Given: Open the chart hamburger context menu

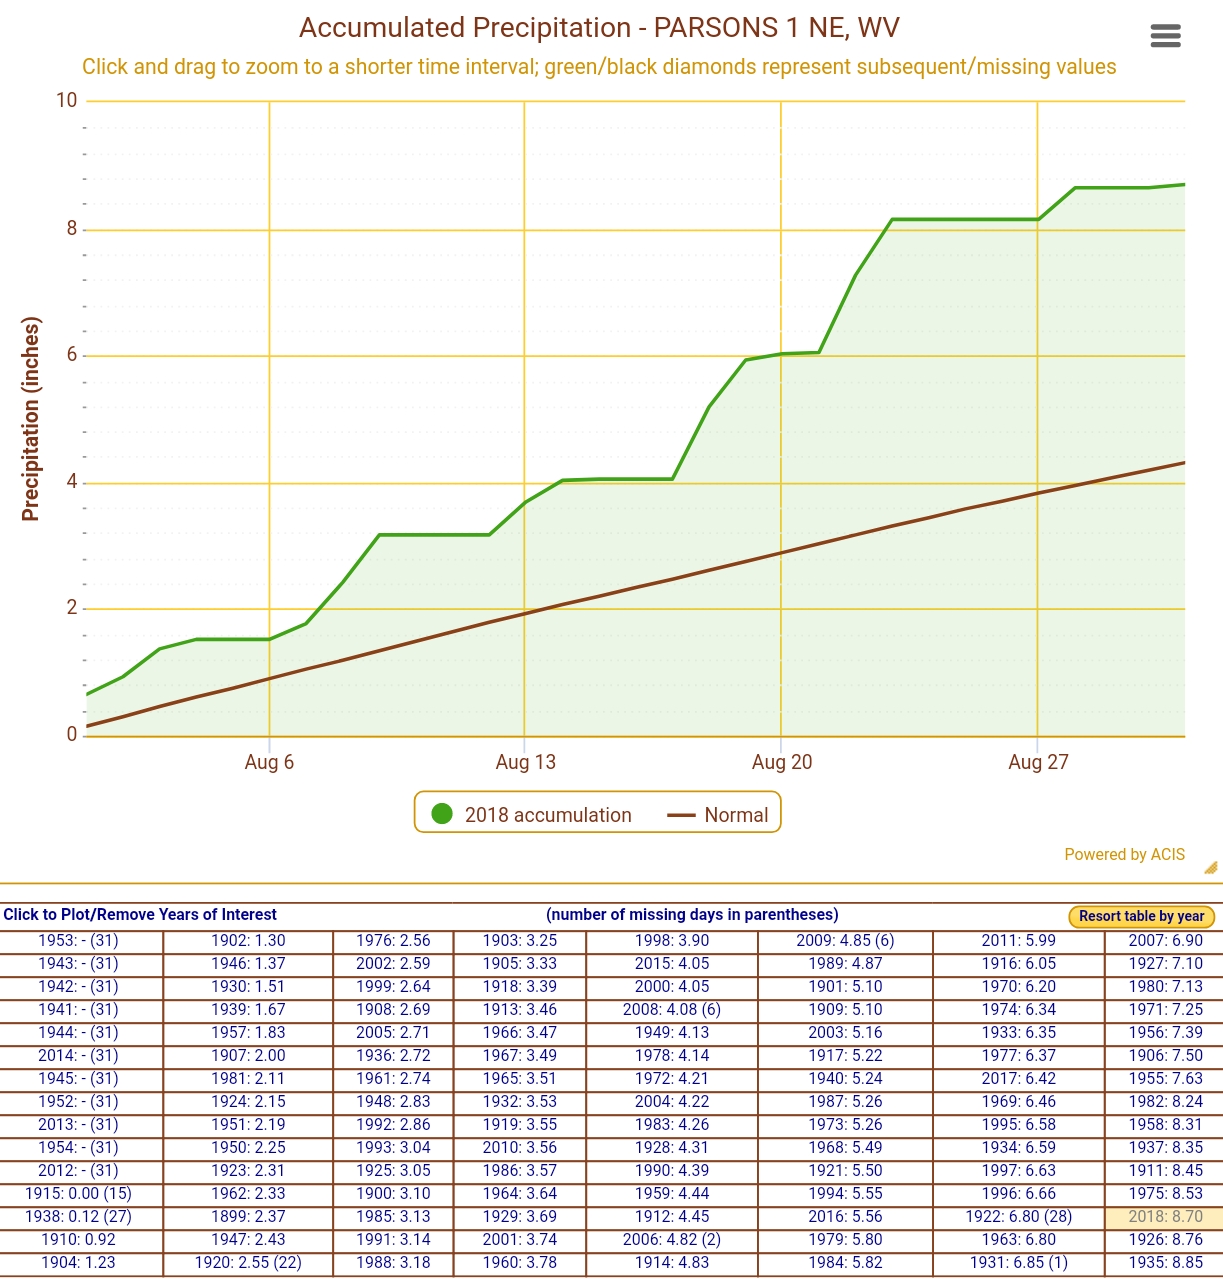Looking at the screenshot, I should (x=1165, y=36).
